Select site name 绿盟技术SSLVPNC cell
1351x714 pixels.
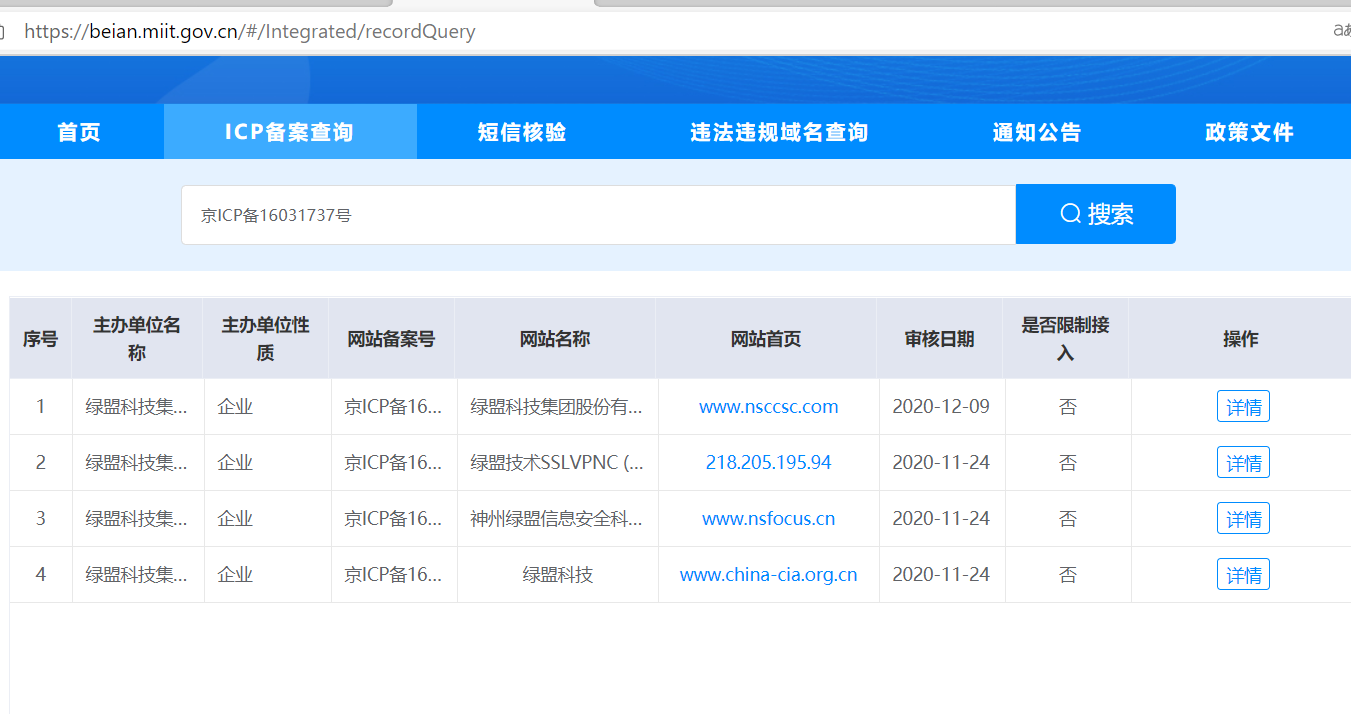pos(557,463)
